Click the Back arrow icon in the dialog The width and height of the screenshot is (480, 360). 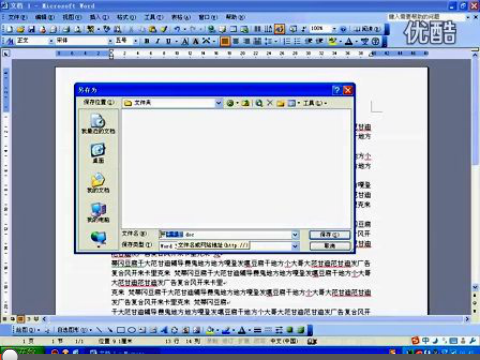[x=230, y=103]
